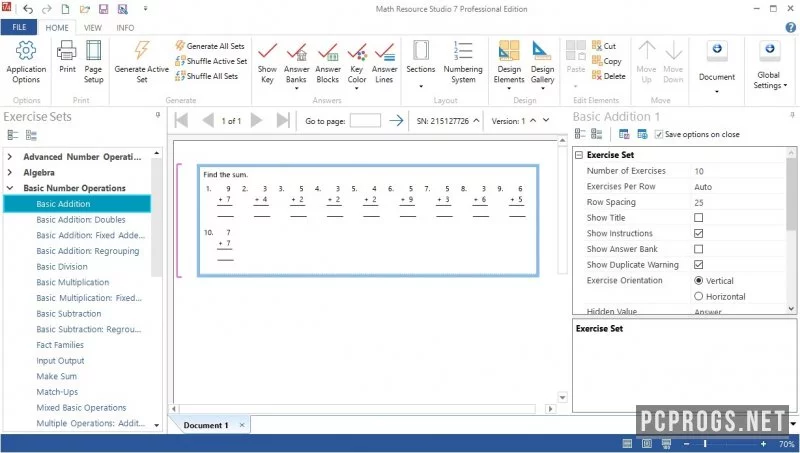Open the Design Gallery dropdown

pyautogui.click(x=542, y=88)
